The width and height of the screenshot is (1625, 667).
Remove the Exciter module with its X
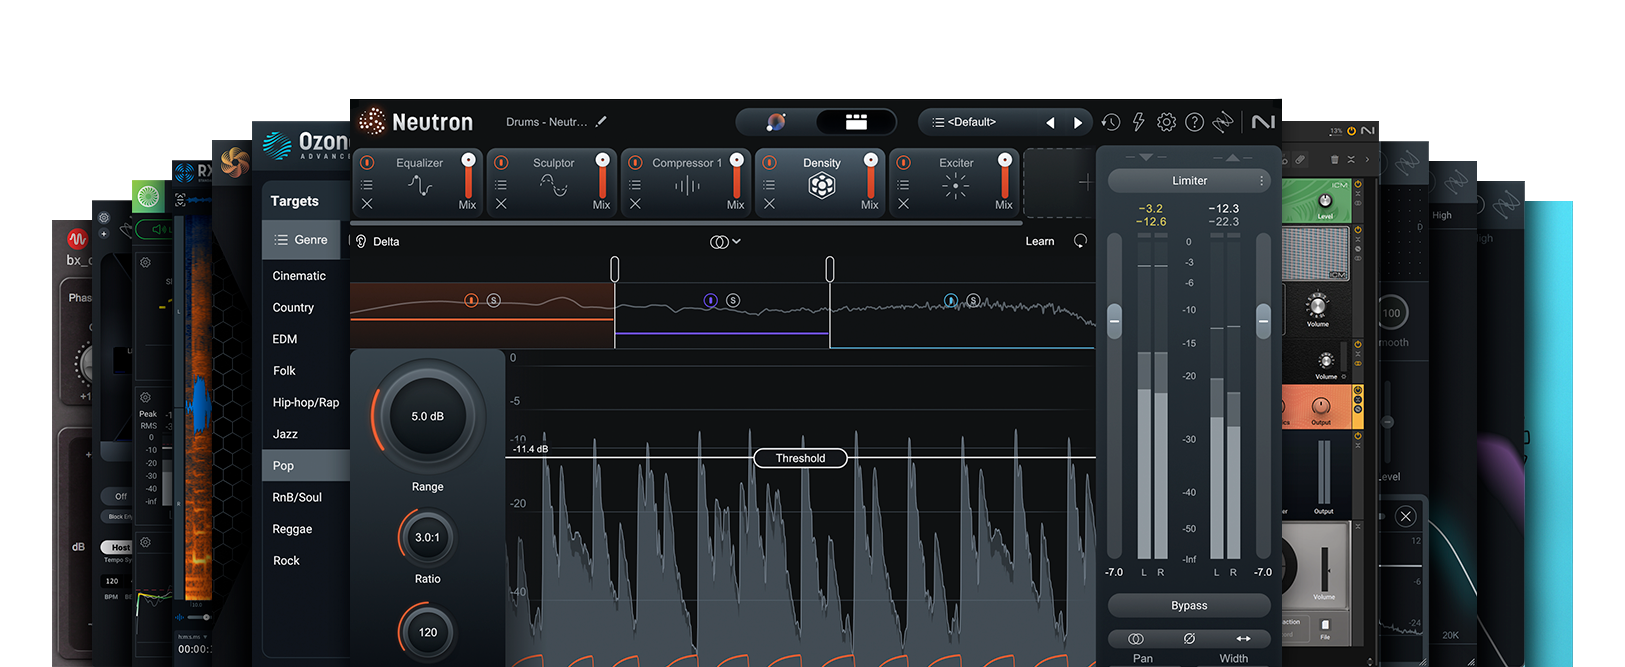point(903,204)
